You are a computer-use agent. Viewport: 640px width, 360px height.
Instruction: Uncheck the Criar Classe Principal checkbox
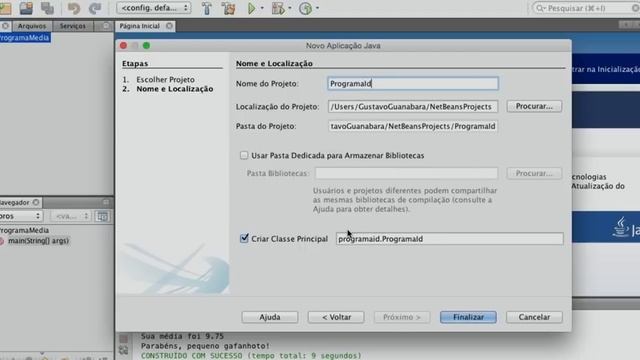[x=244, y=238]
